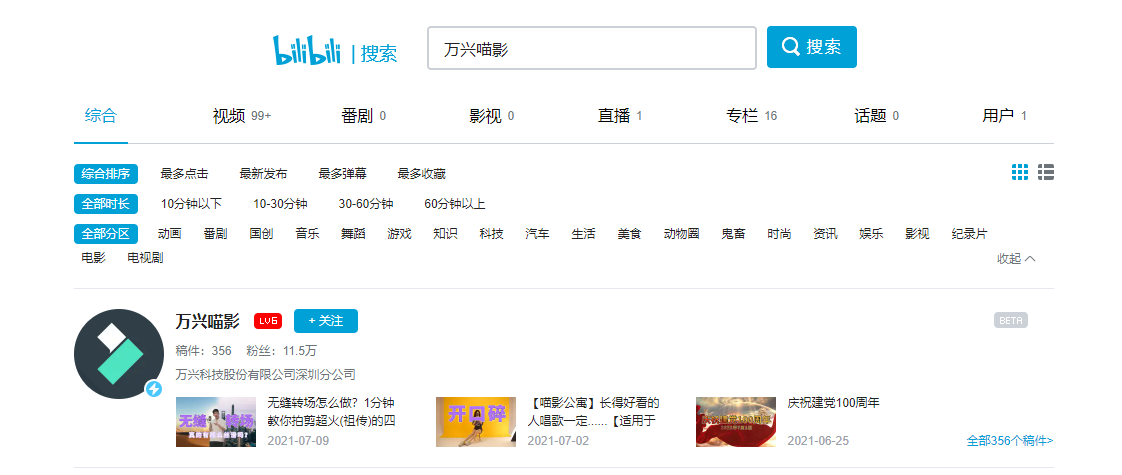This screenshot has height=475, width=1122.
Task: Switch to the 话题 tab
Action: [x=877, y=116]
